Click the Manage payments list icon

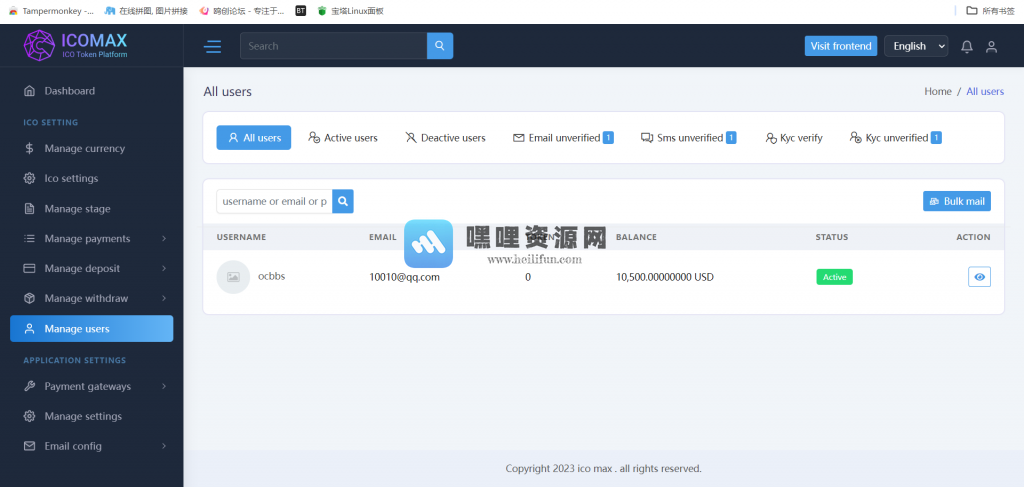[x=29, y=238]
